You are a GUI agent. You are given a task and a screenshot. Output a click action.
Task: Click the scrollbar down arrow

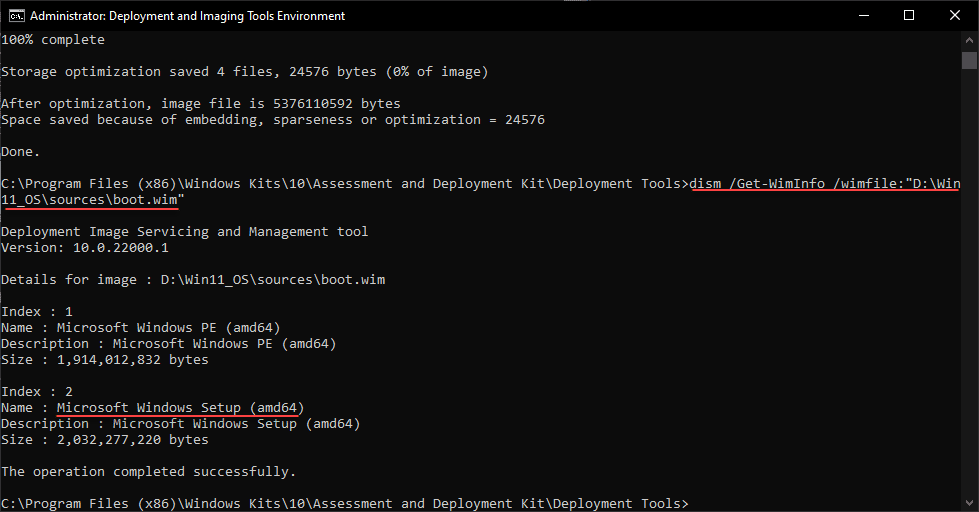tap(969, 503)
